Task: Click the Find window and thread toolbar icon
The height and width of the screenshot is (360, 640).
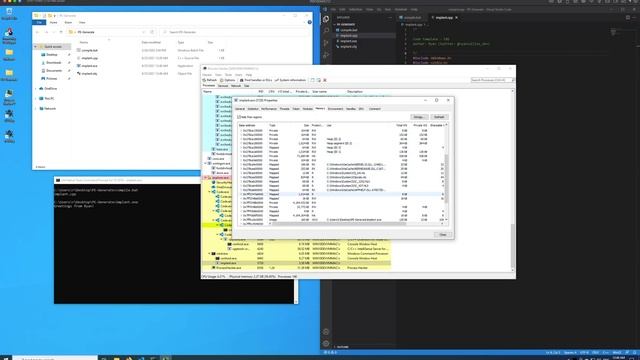Action: 319,80
